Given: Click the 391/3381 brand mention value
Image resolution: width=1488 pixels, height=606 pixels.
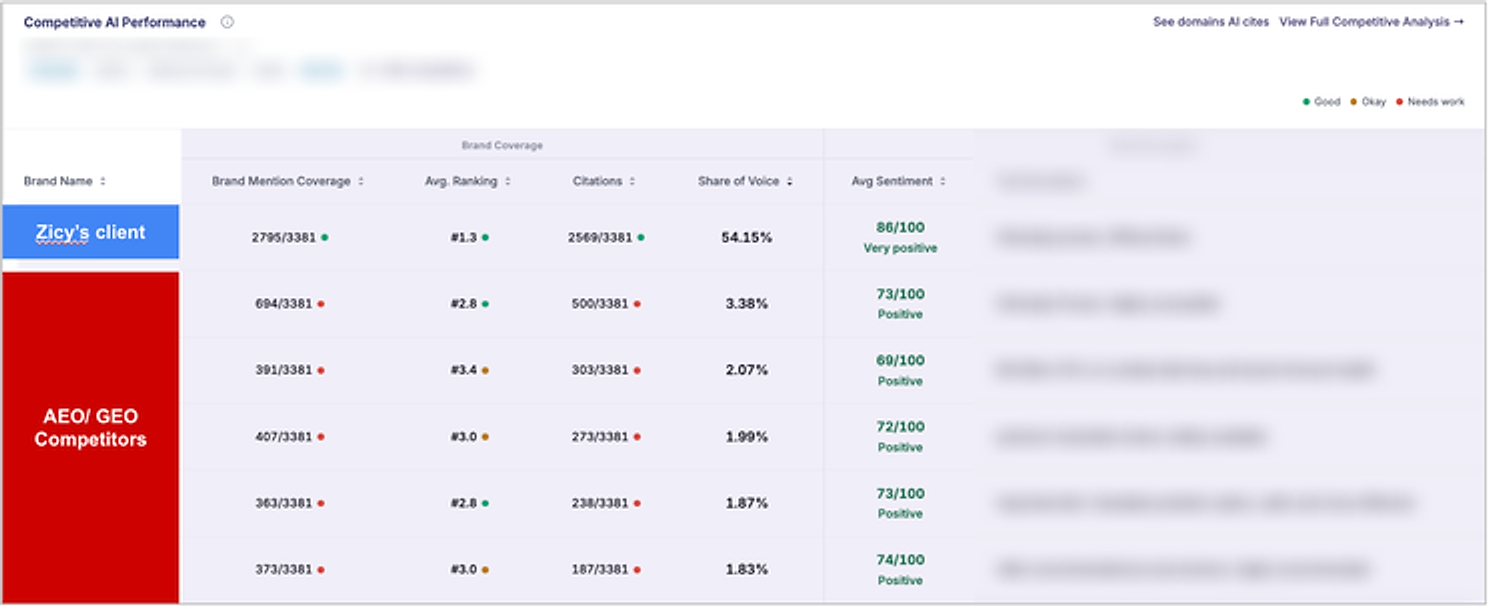Looking at the screenshot, I should [x=284, y=370].
